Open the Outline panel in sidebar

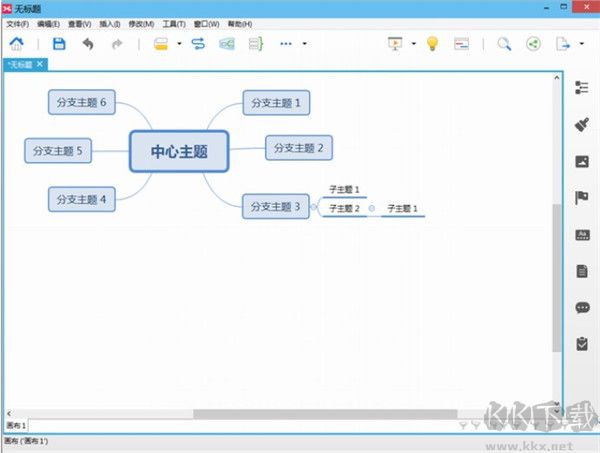(x=582, y=88)
